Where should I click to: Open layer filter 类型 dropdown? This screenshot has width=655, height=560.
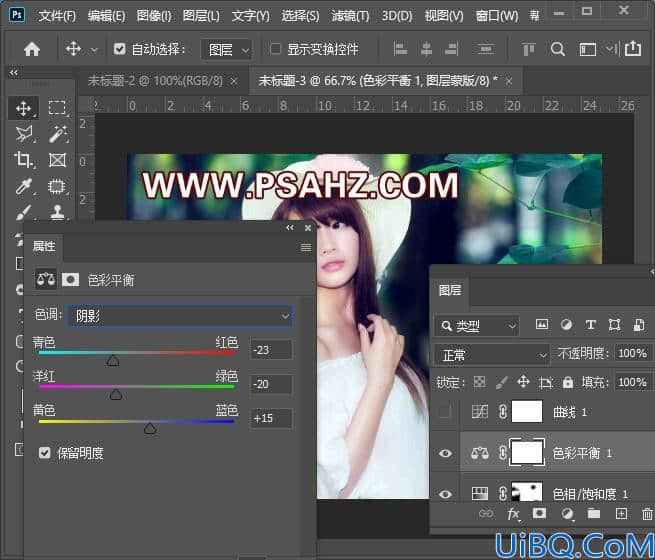click(477, 326)
